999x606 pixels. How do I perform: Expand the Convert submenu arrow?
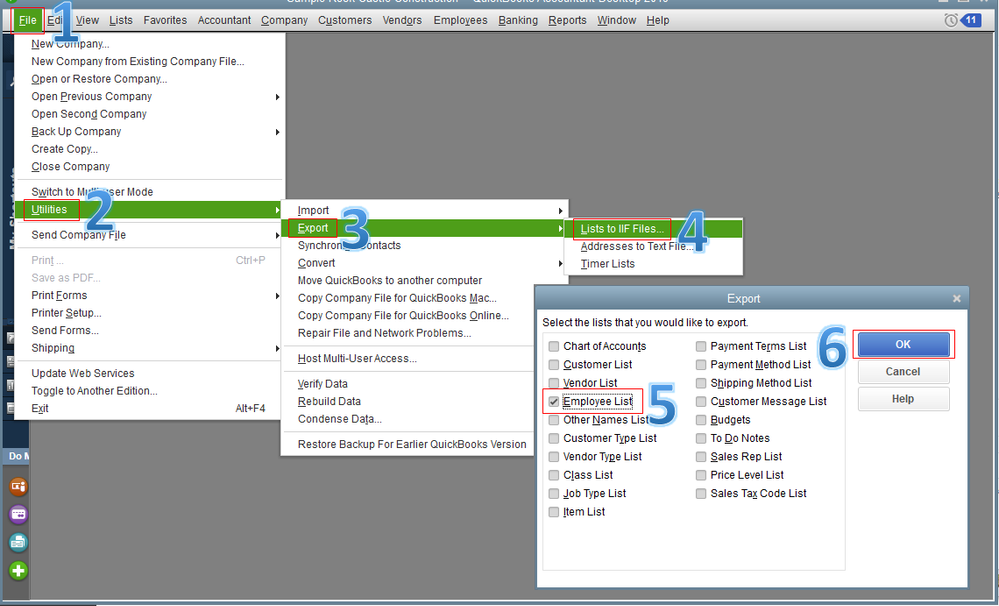[560, 263]
